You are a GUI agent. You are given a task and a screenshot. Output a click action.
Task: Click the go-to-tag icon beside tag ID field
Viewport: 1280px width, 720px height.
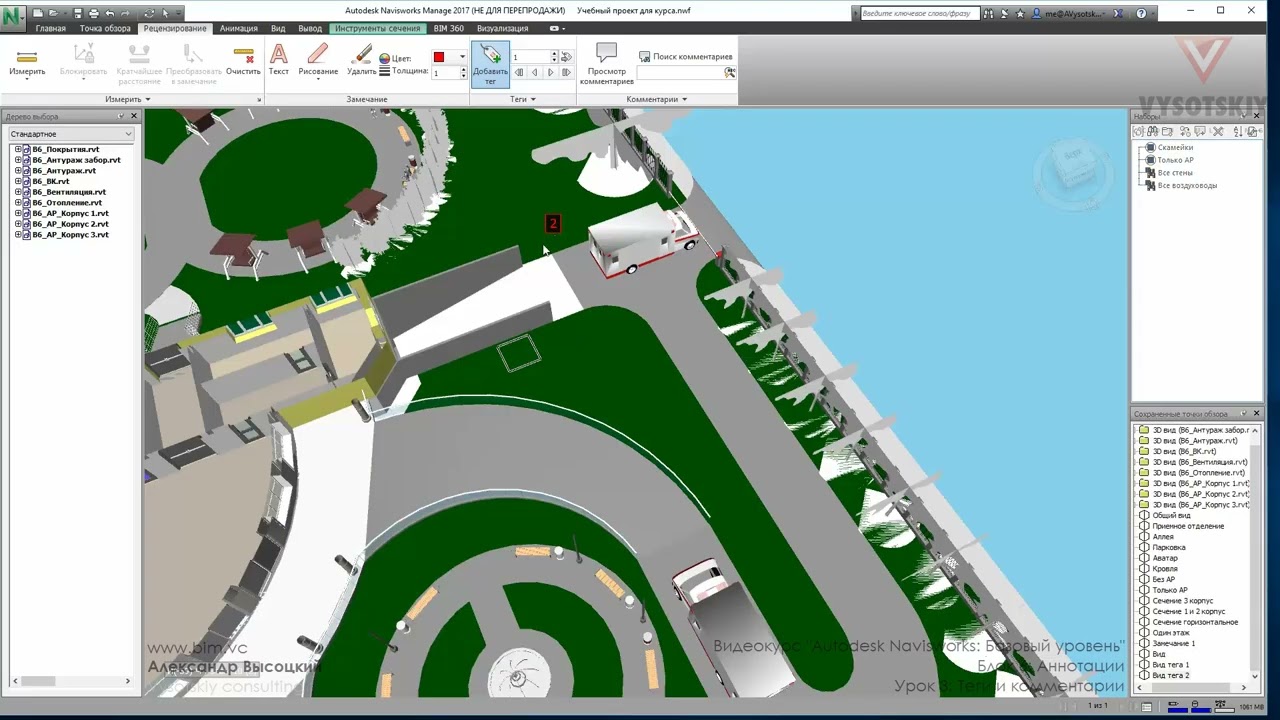[566, 57]
